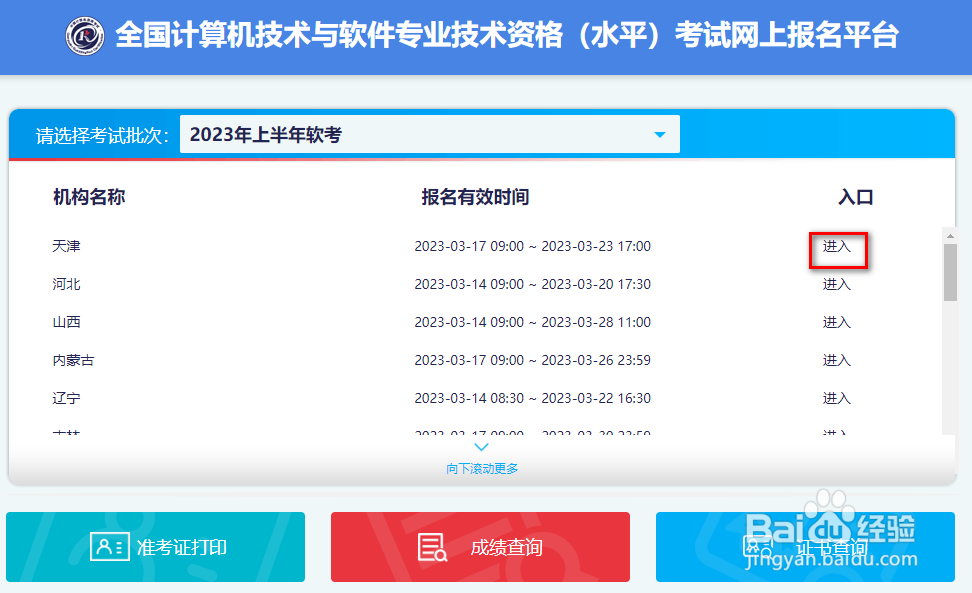Viewport: 972px width, 593px height.
Task: Click the circular platform logo in header
Action: [85, 35]
